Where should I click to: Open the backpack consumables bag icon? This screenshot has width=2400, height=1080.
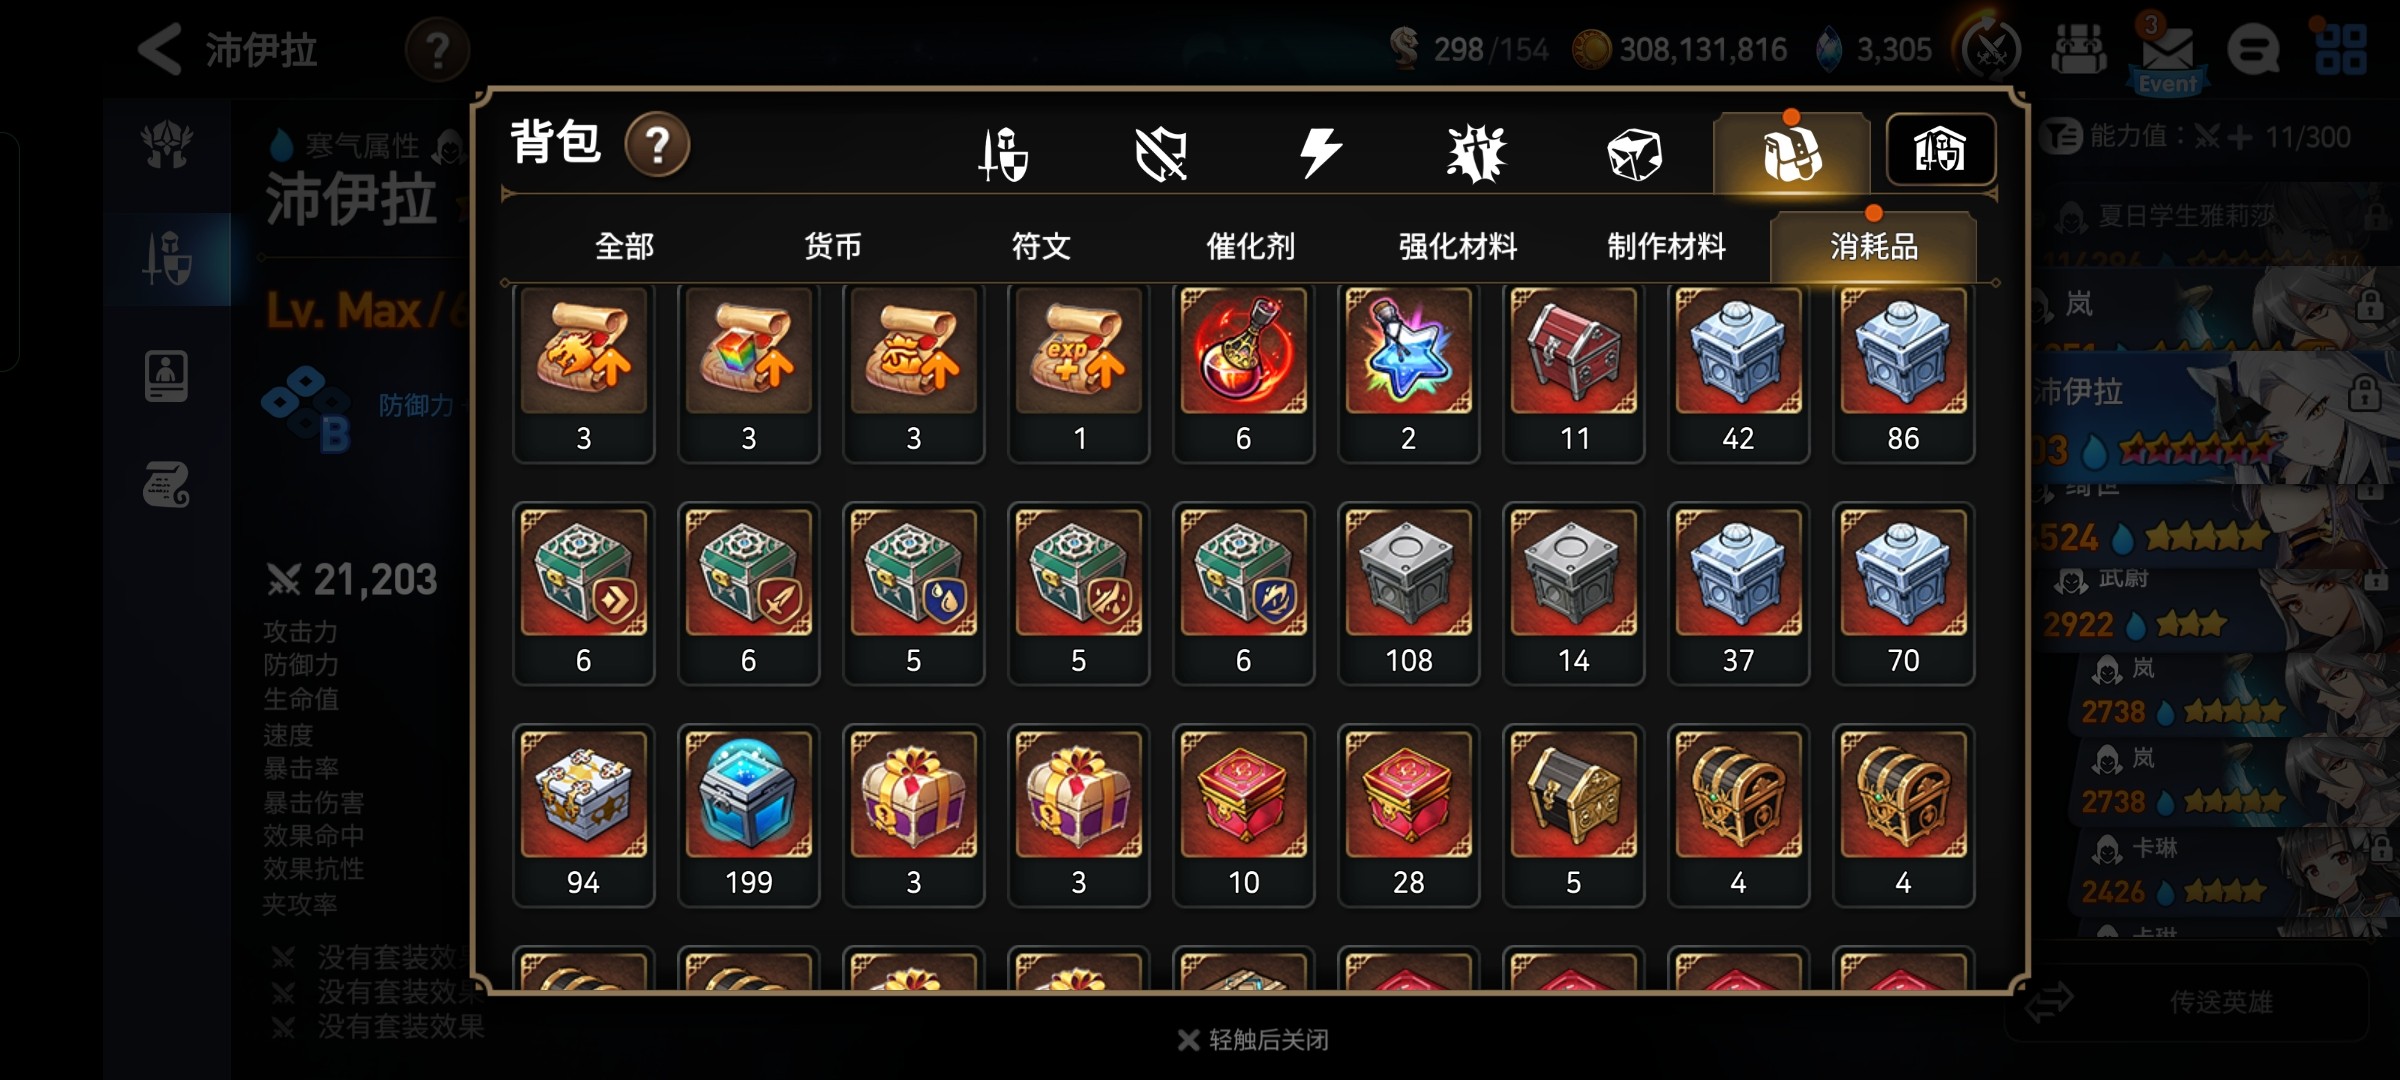click(1791, 154)
